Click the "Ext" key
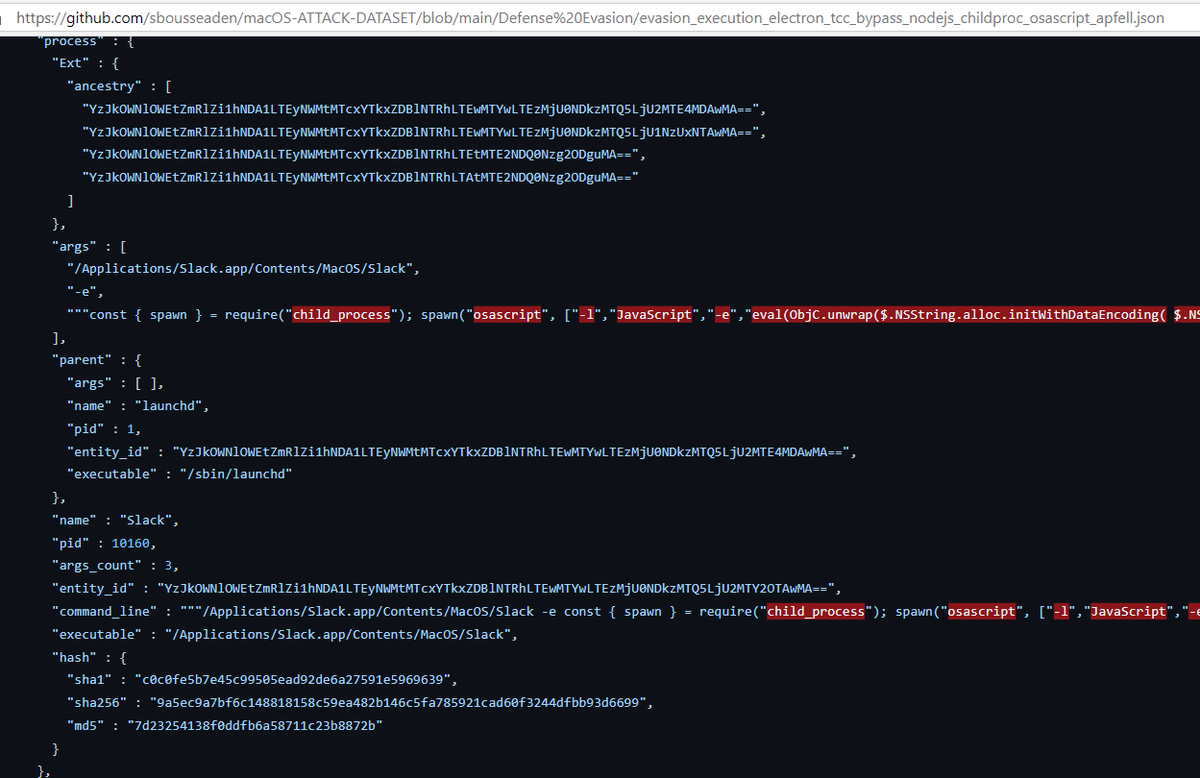1200x778 pixels. (71, 63)
